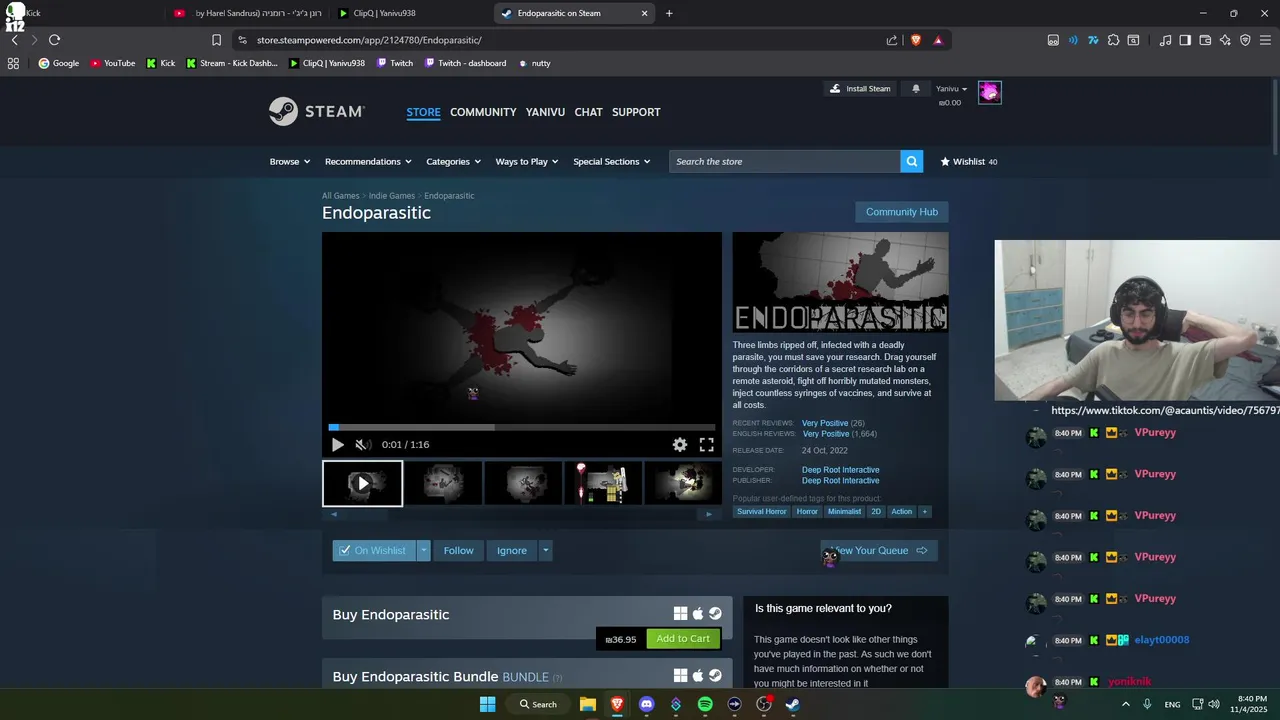Click the Brave Rewards triangle icon
This screenshot has width=1280, height=720.
pyautogui.click(x=938, y=40)
